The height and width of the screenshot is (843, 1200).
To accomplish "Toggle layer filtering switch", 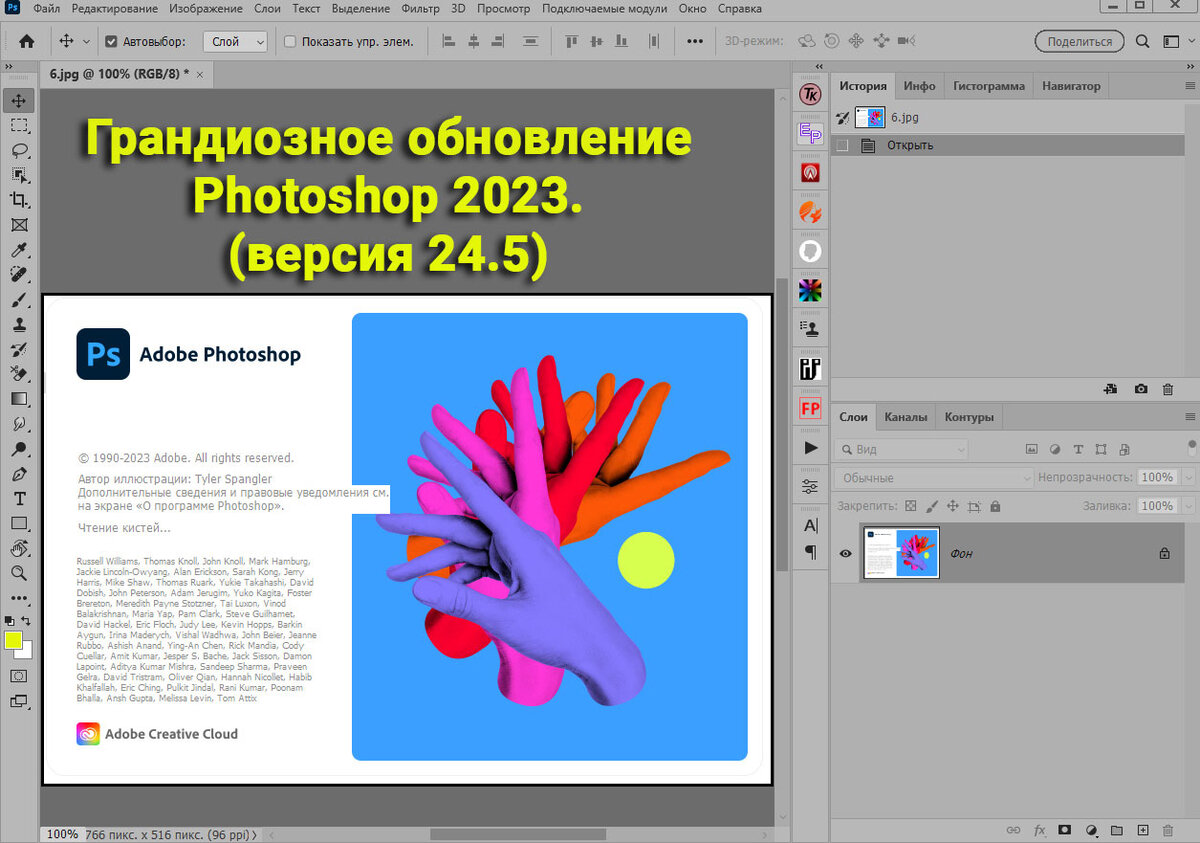I will (1192, 448).
